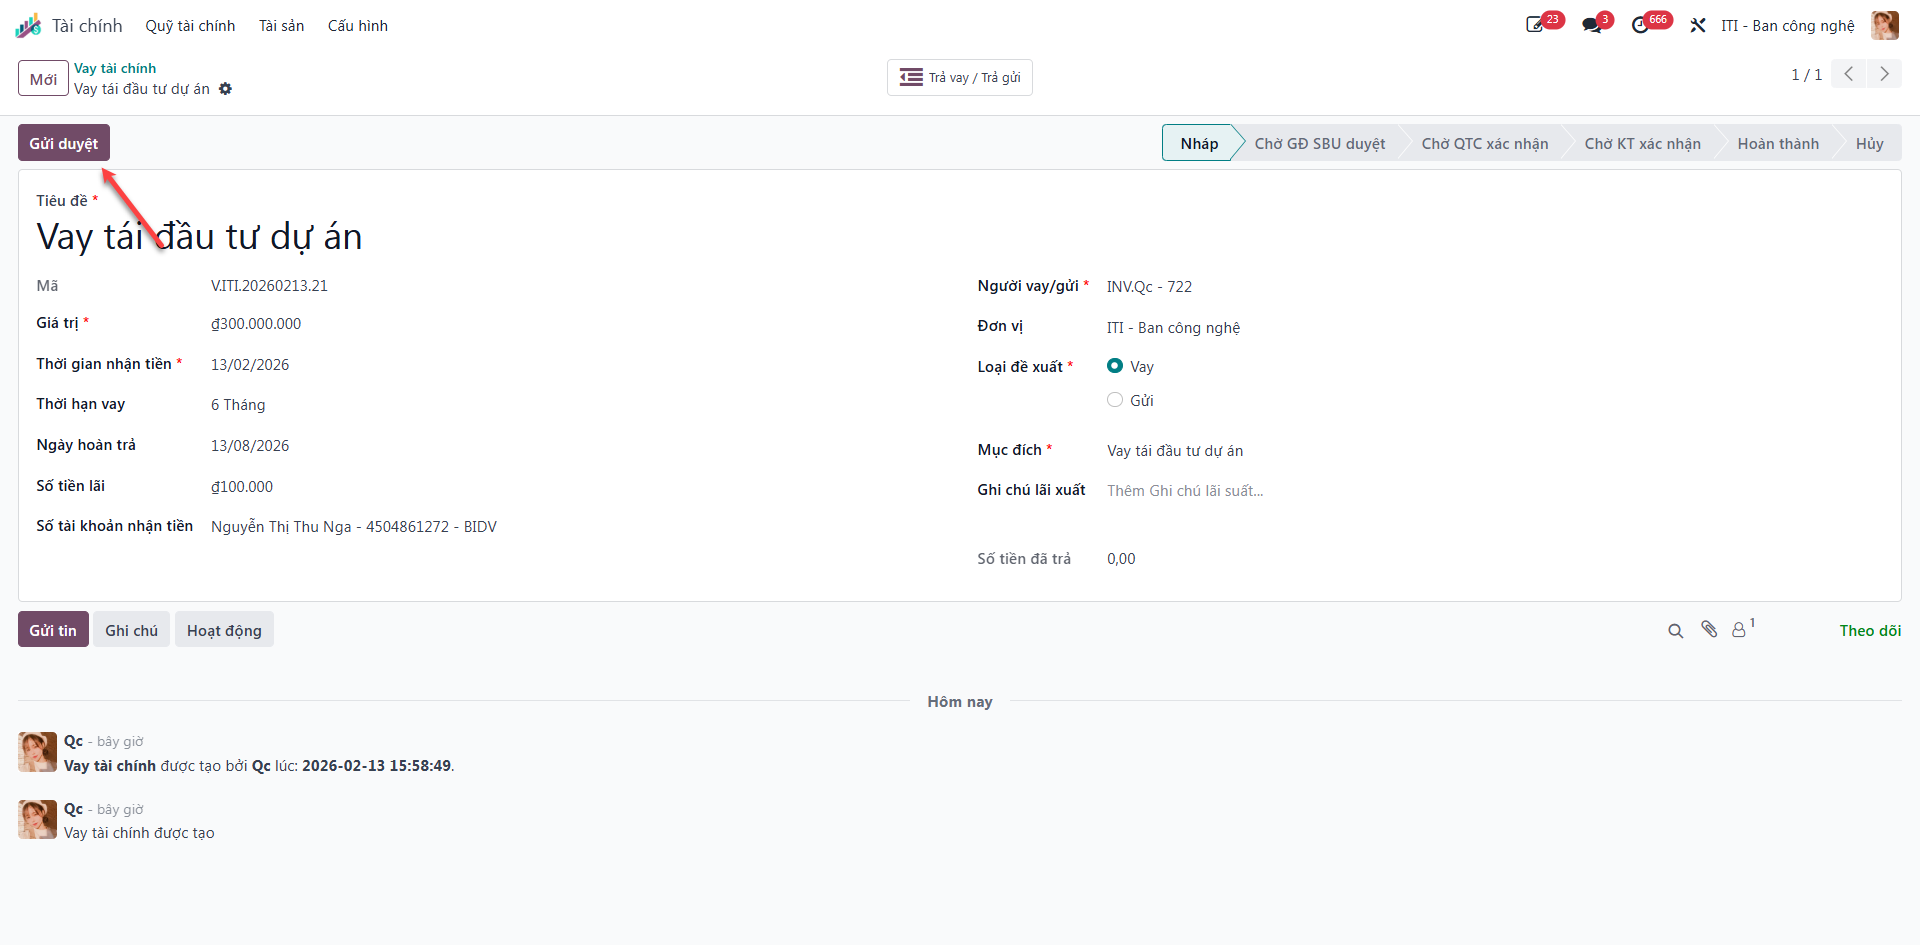This screenshot has width=1920, height=945.
Task: Attach a file using the paperclip icon
Action: point(1709,630)
